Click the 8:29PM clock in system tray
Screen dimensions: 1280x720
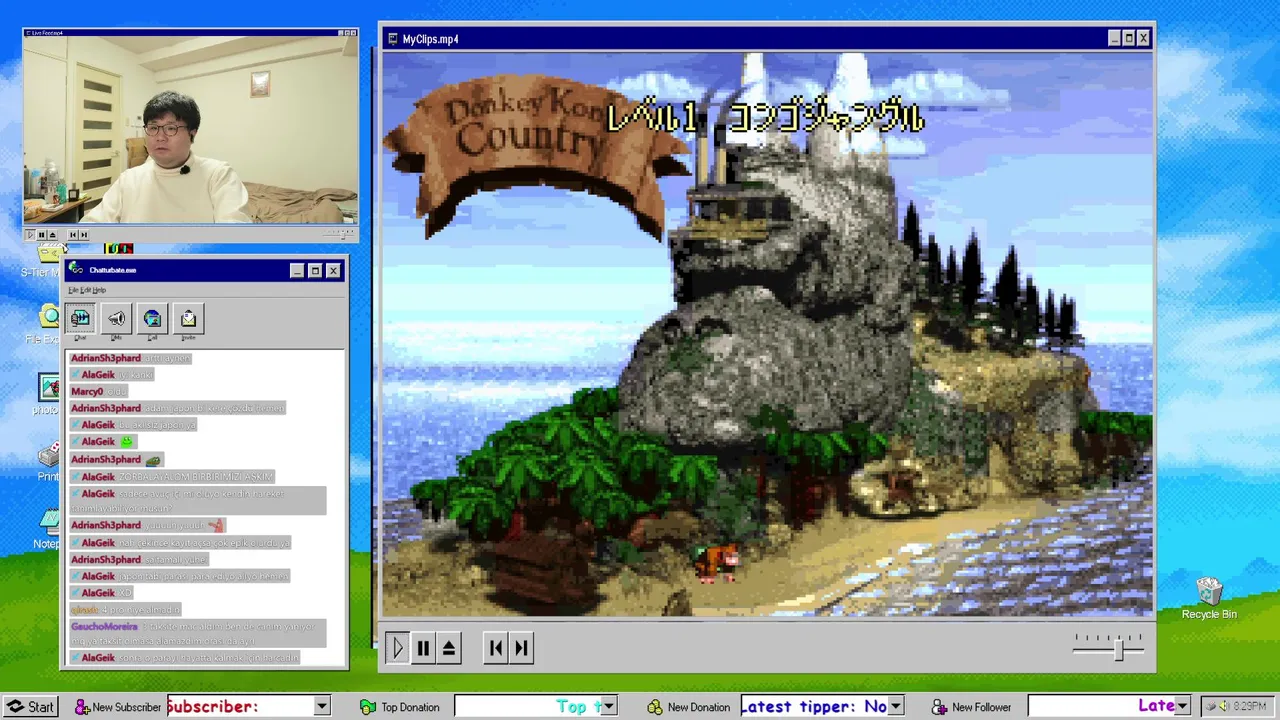(x=1250, y=707)
